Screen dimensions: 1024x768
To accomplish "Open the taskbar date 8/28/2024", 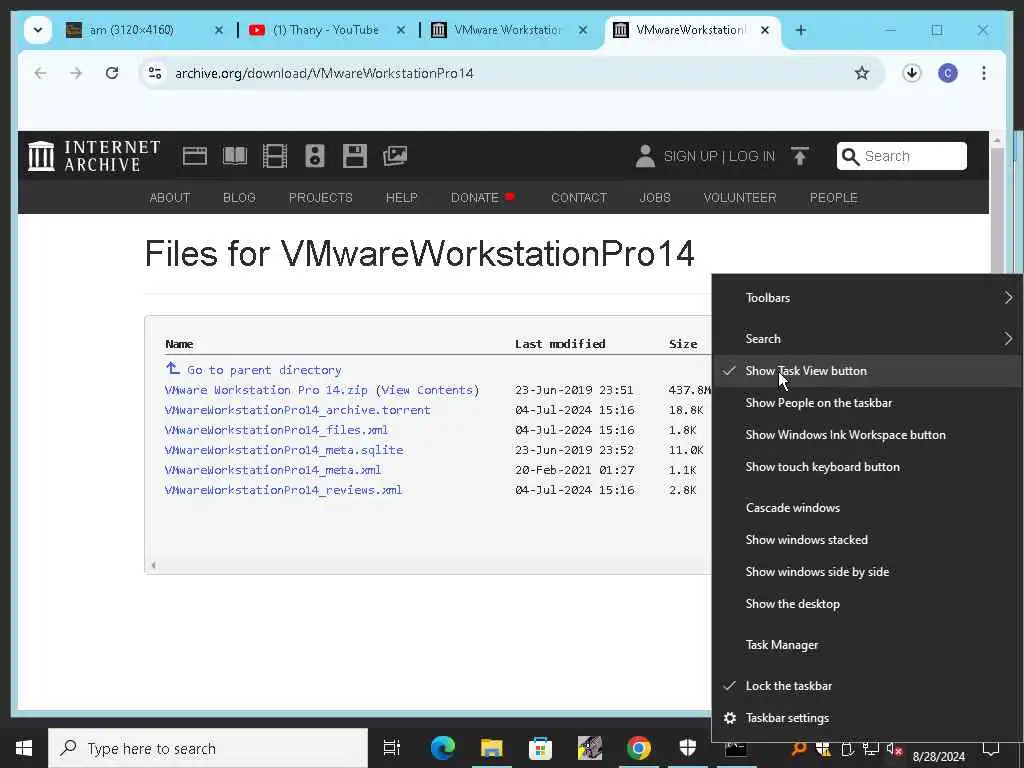I will (938, 757).
